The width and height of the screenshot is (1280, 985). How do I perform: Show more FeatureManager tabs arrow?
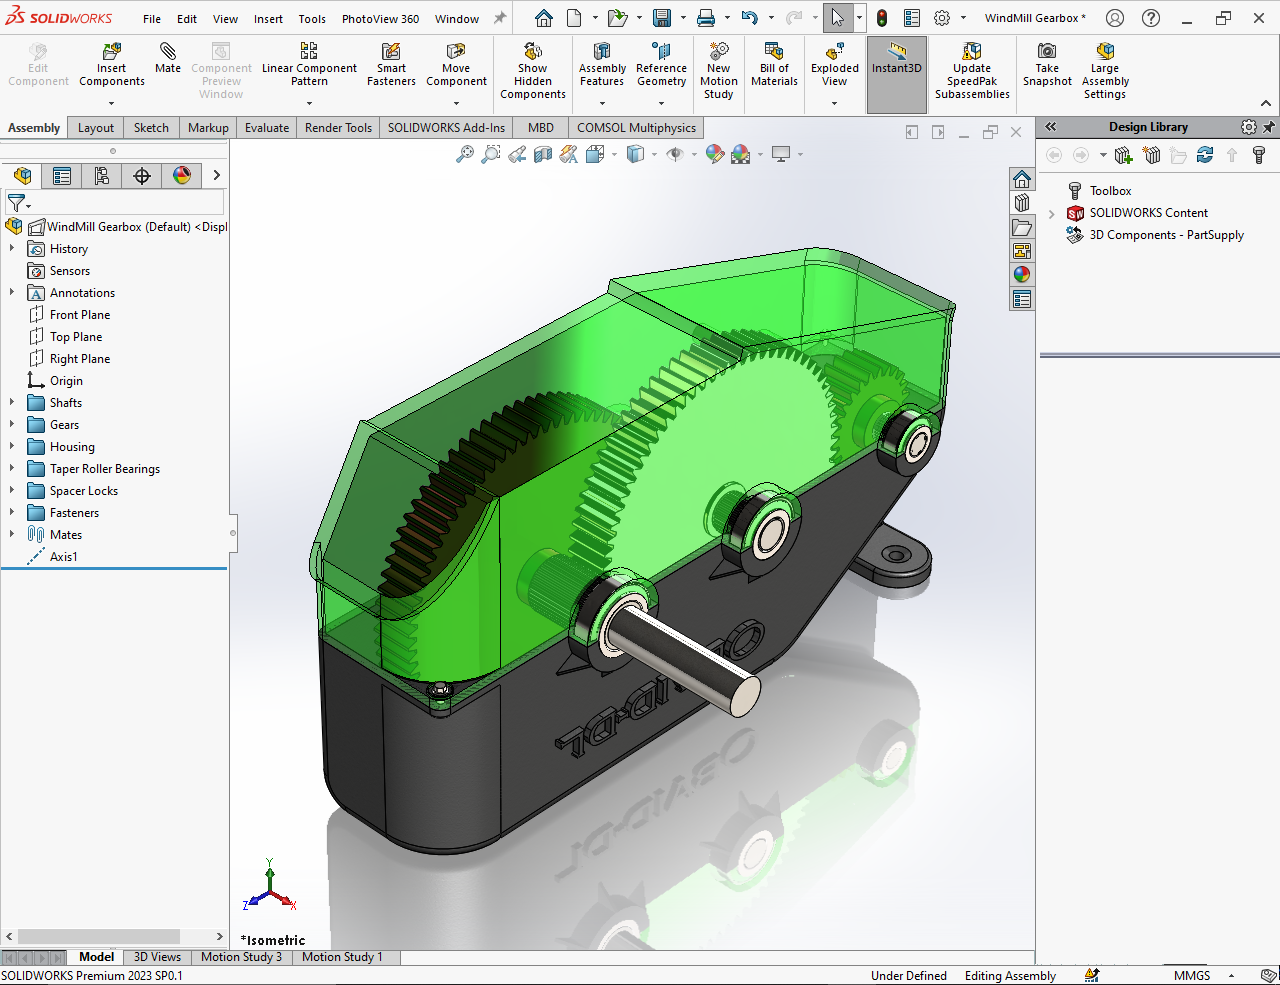point(216,176)
